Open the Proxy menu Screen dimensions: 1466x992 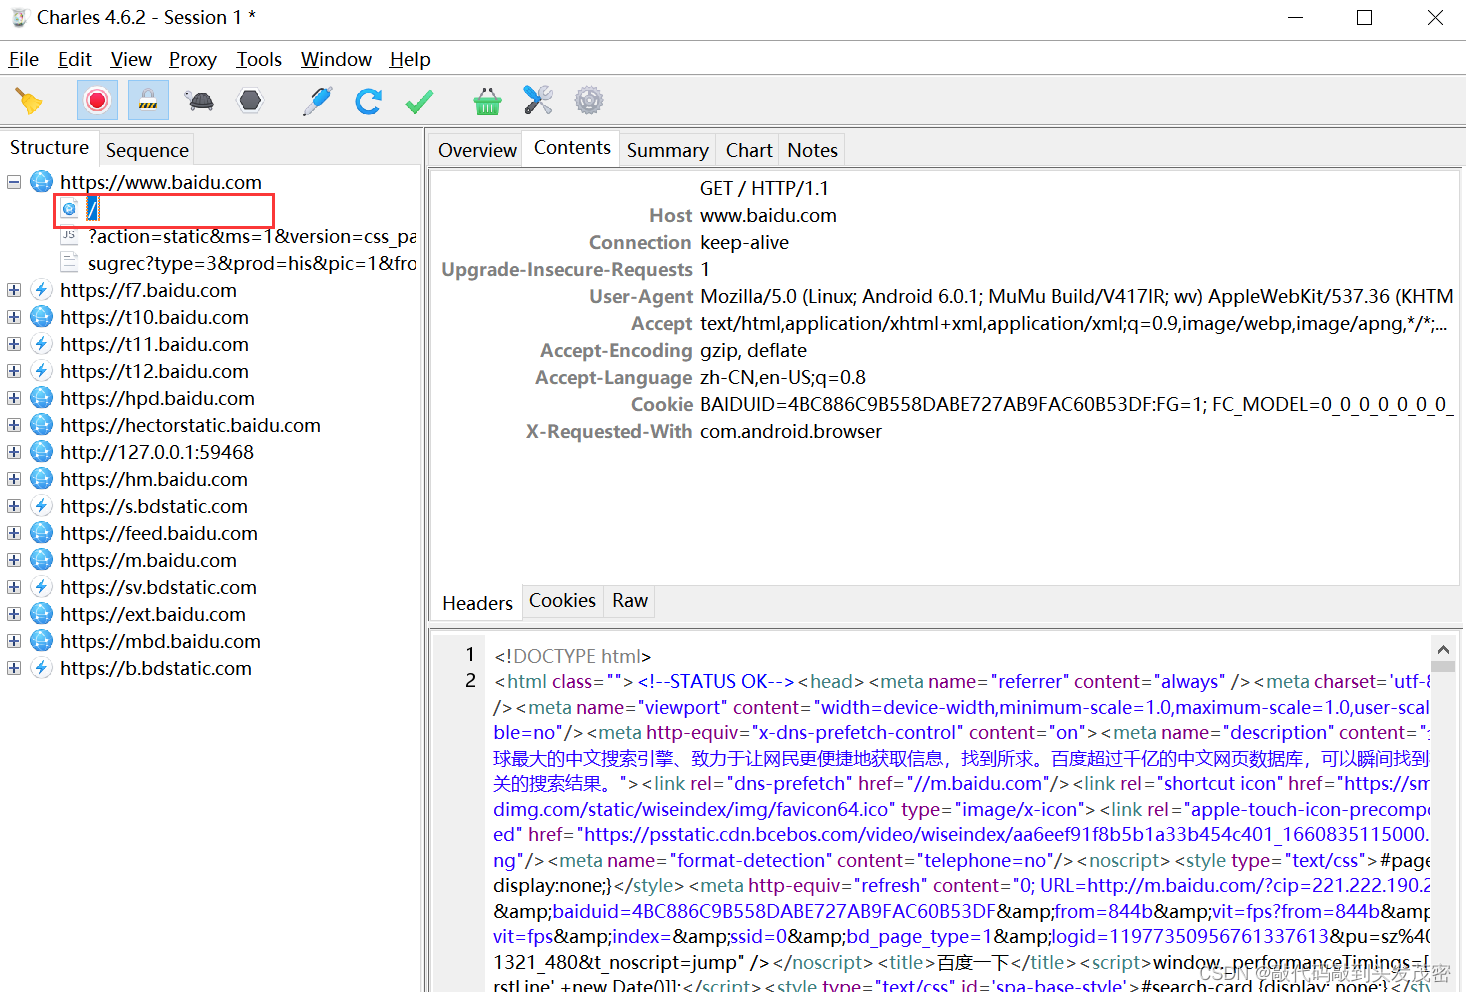[x=193, y=59]
